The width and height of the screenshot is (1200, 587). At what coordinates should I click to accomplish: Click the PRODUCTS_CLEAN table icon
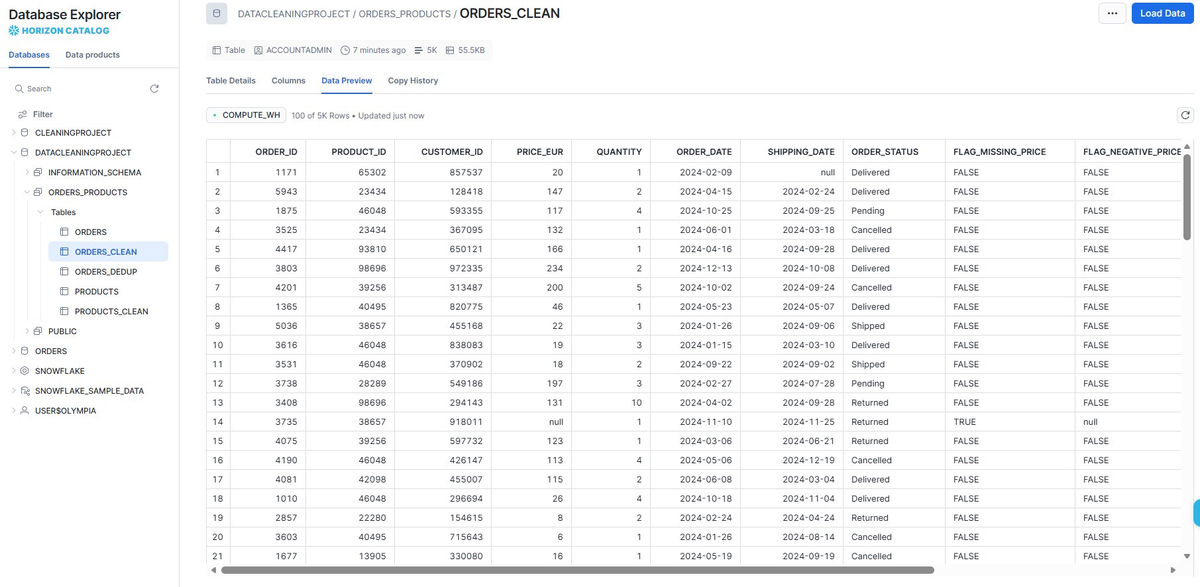[x=65, y=311]
